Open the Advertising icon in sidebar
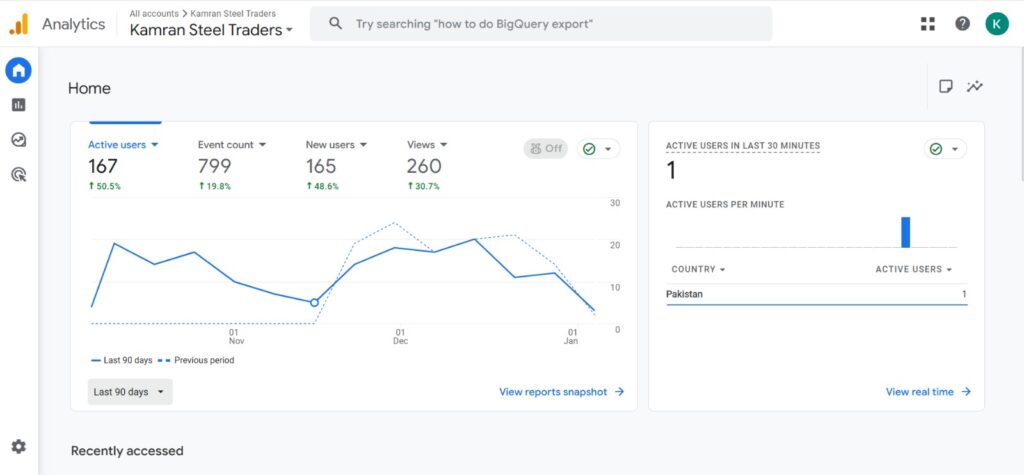 [x=18, y=174]
